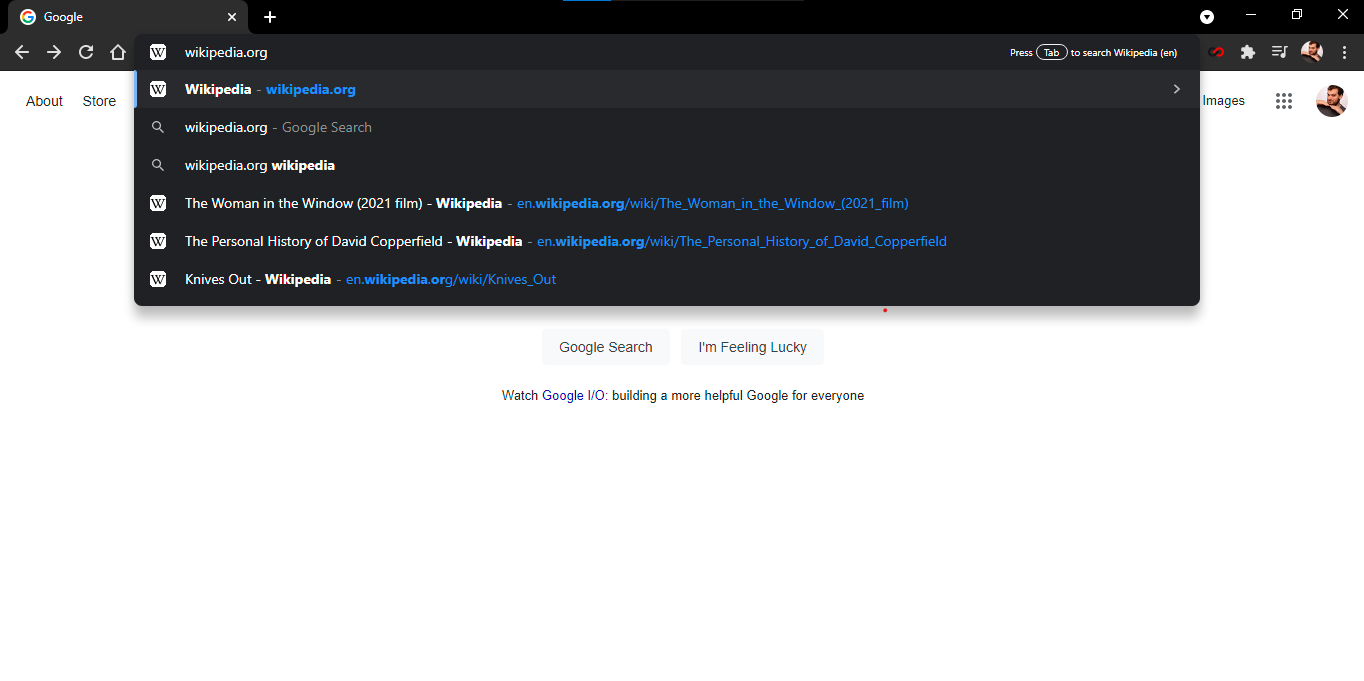Screen dimensions: 1364x681
Task: Go to the Home page
Action: [x=118, y=52]
